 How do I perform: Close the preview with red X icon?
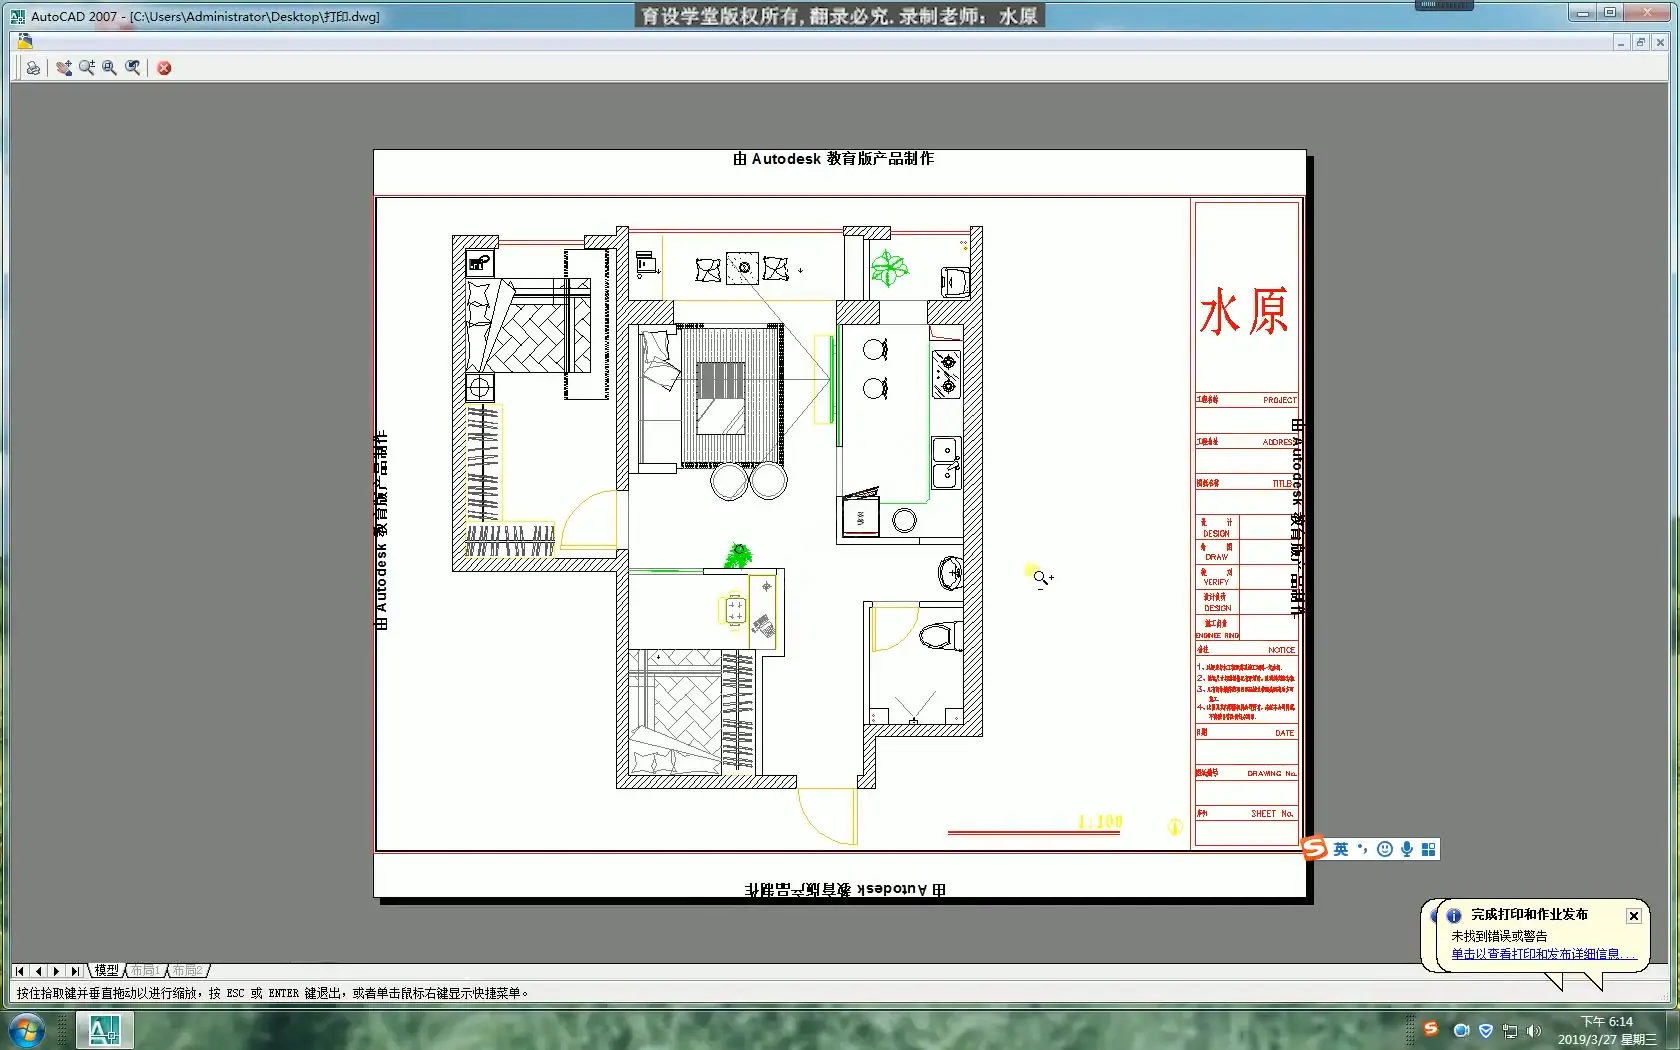(164, 68)
